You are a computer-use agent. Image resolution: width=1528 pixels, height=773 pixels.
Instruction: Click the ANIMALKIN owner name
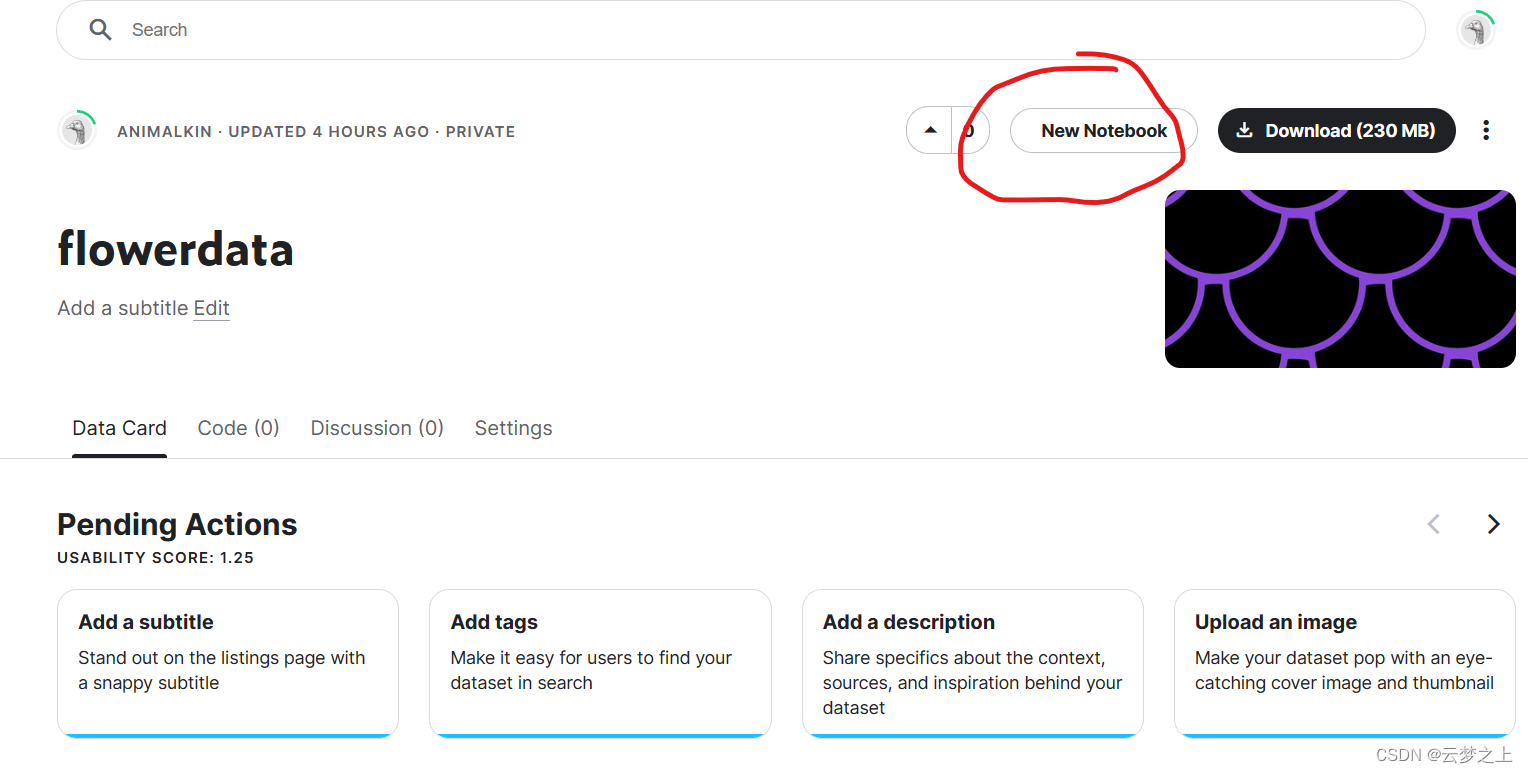[x=164, y=131]
